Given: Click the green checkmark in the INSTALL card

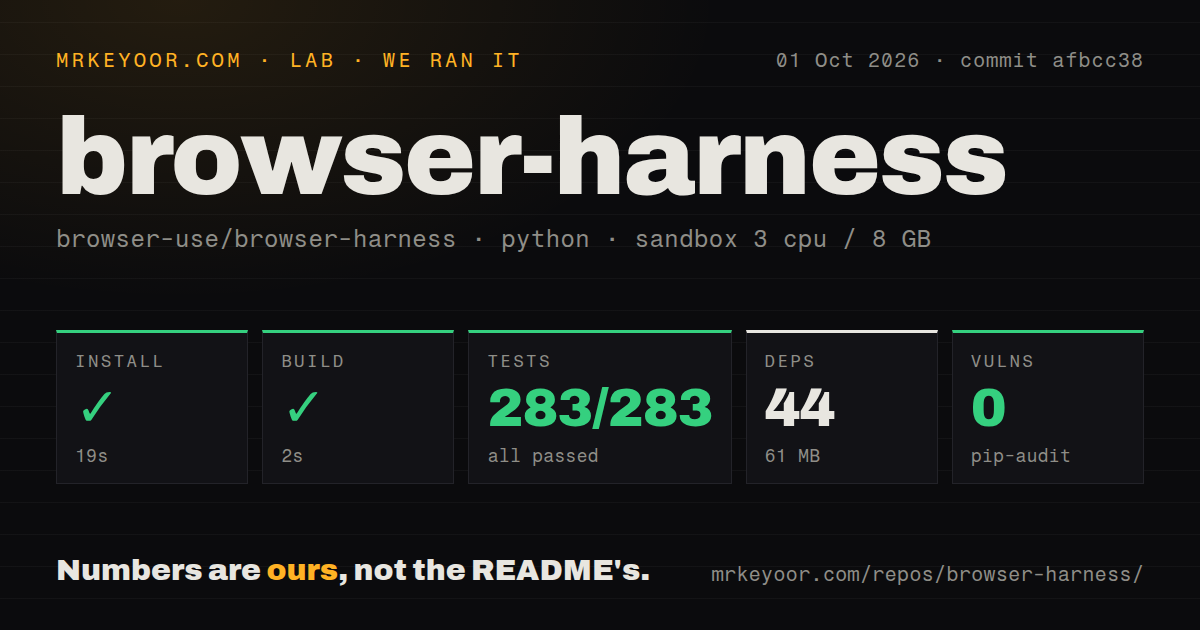Looking at the screenshot, I should click(x=97, y=408).
